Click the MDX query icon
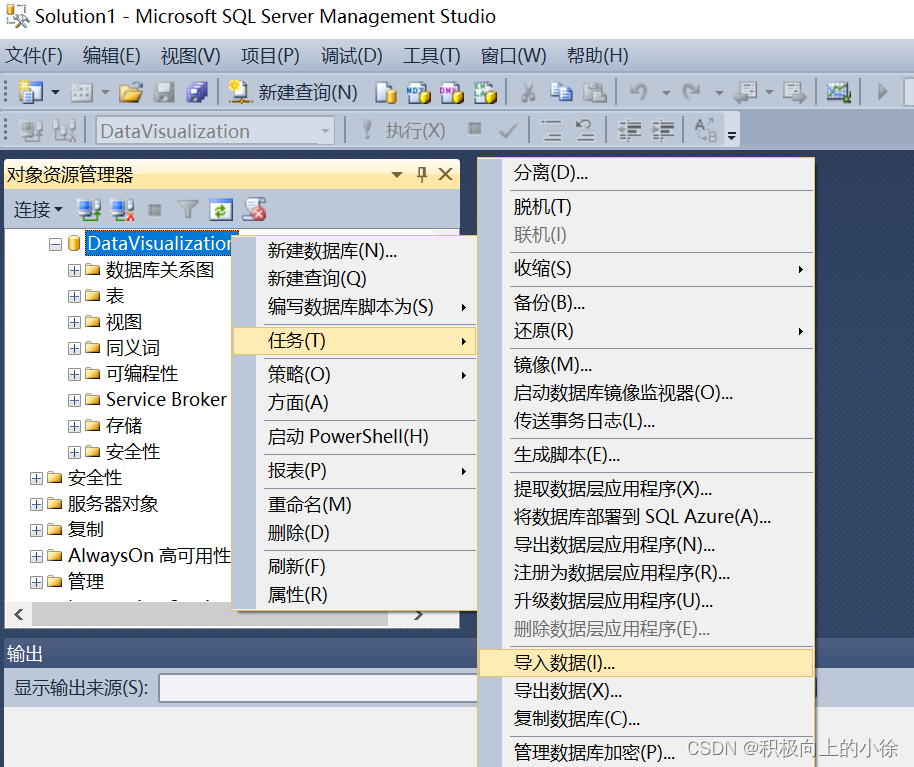Image resolution: width=914 pixels, height=767 pixels. [x=419, y=92]
